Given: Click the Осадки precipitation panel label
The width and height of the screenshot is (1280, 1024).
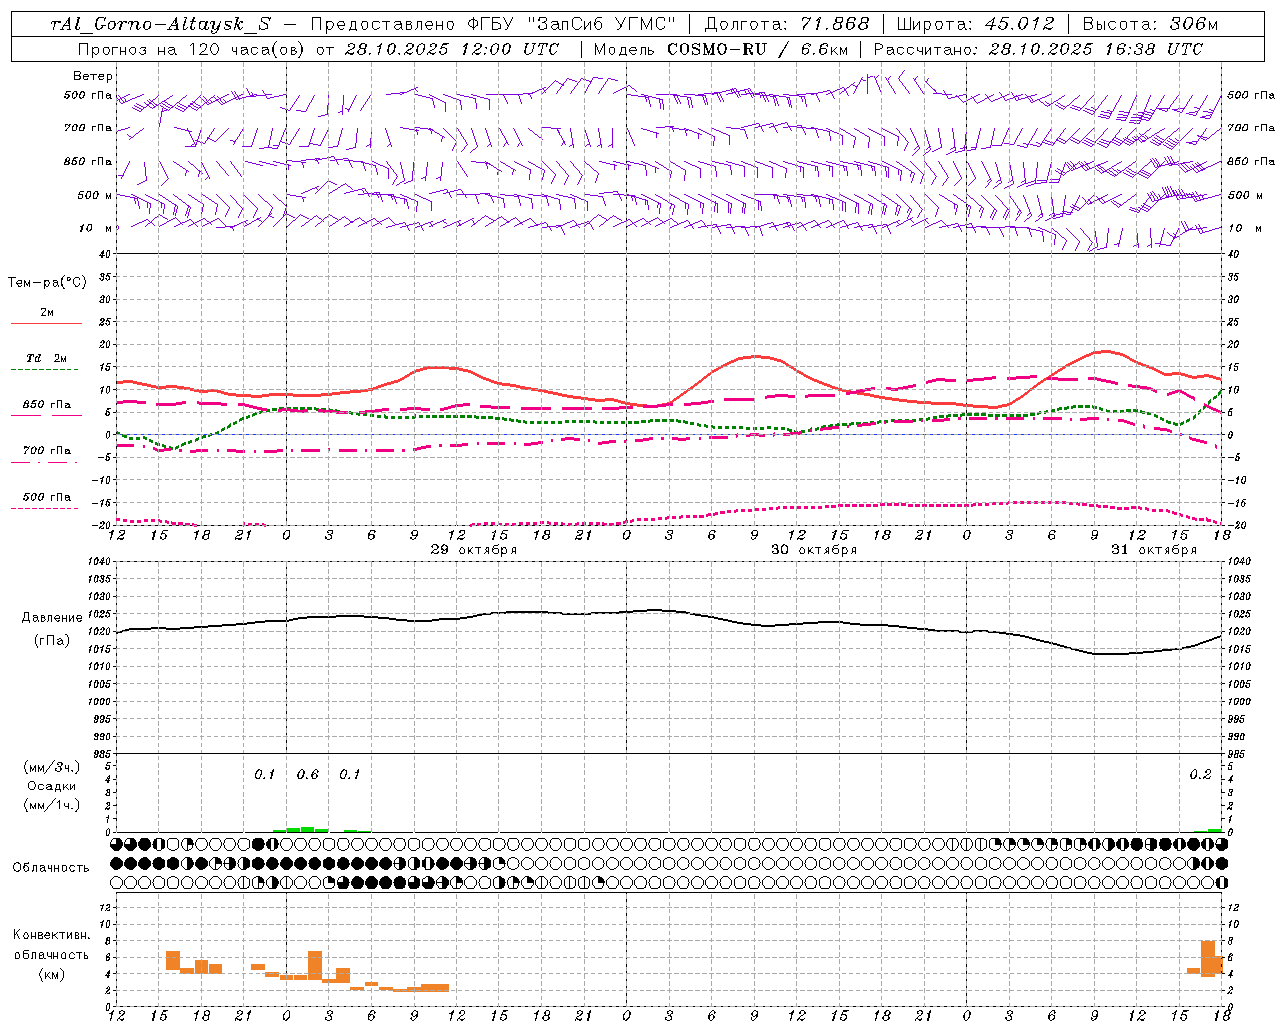Looking at the screenshot, I should point(52,786).
